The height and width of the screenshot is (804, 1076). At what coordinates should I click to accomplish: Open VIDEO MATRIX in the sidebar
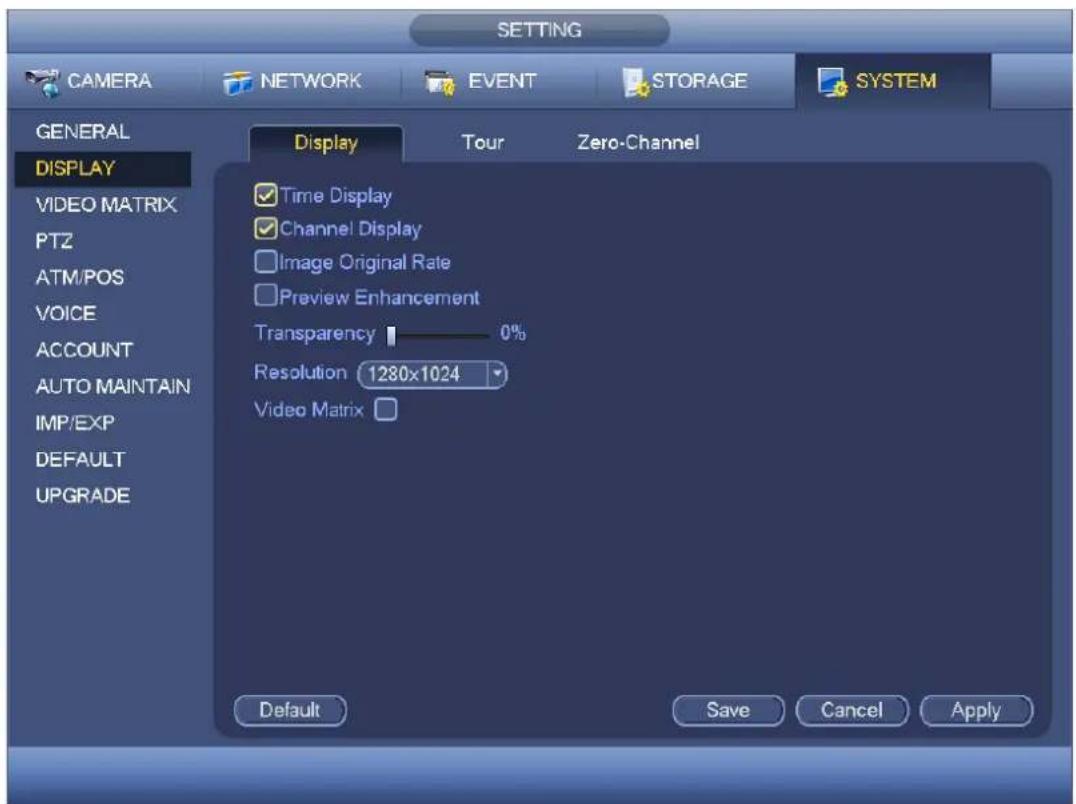pos(106,204)
